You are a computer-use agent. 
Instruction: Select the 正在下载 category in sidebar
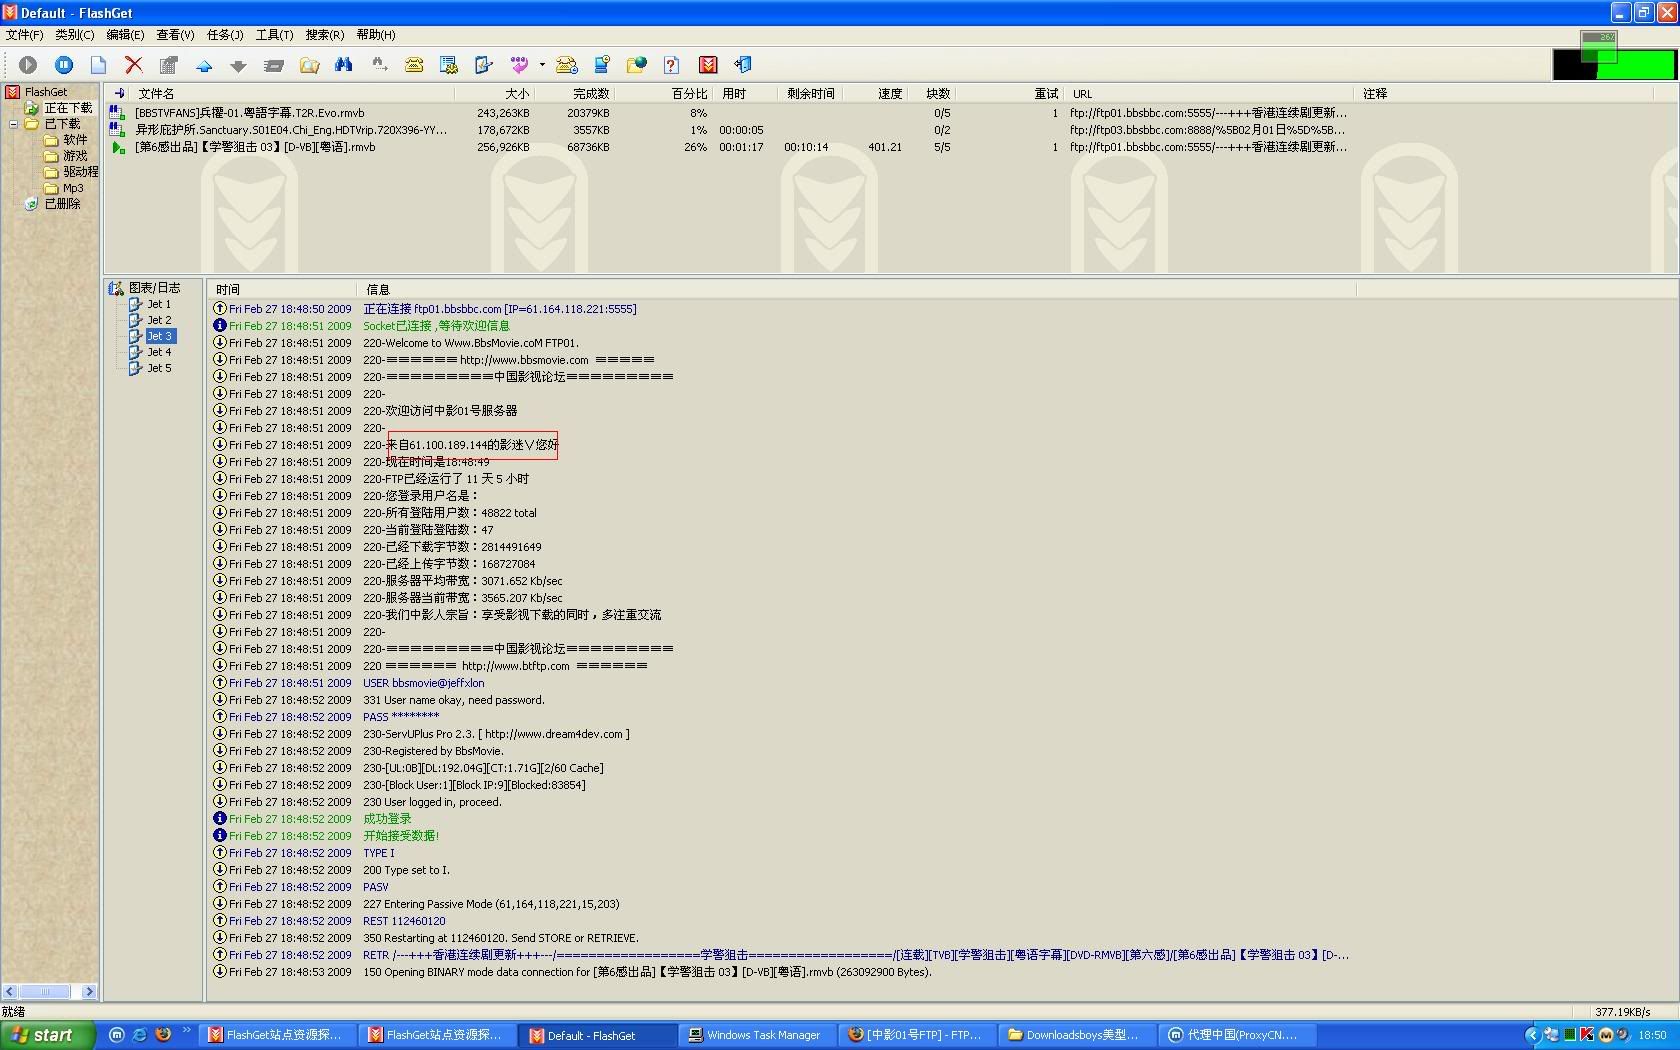(67, 108)
